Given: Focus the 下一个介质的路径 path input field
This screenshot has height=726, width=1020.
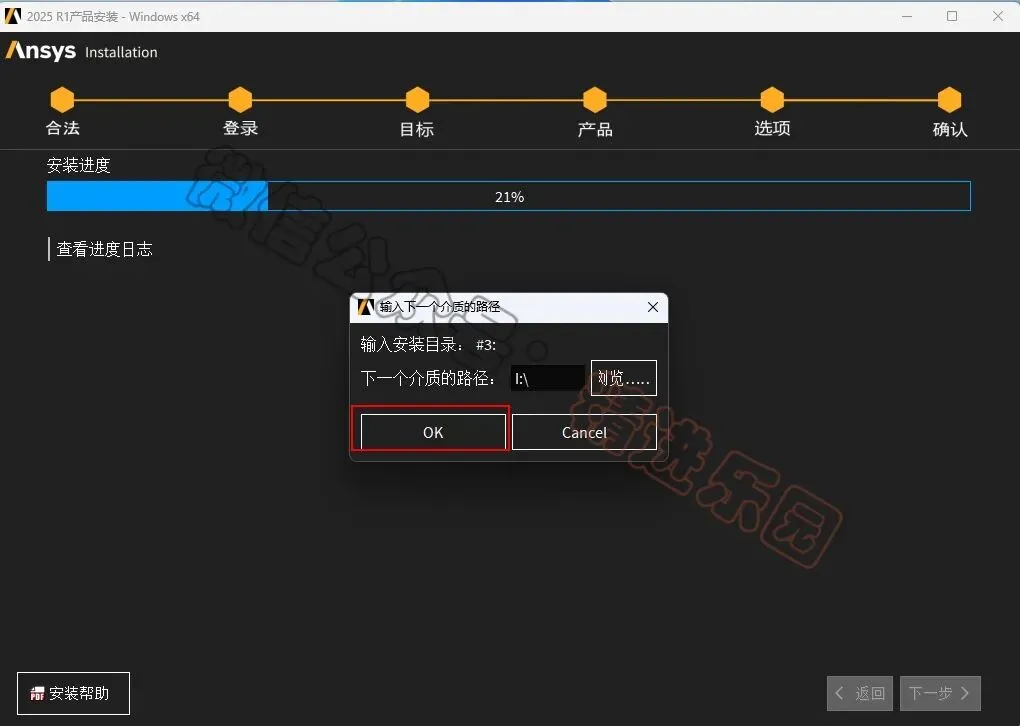Looking at the screenshot, I should [x=547, y=378].
